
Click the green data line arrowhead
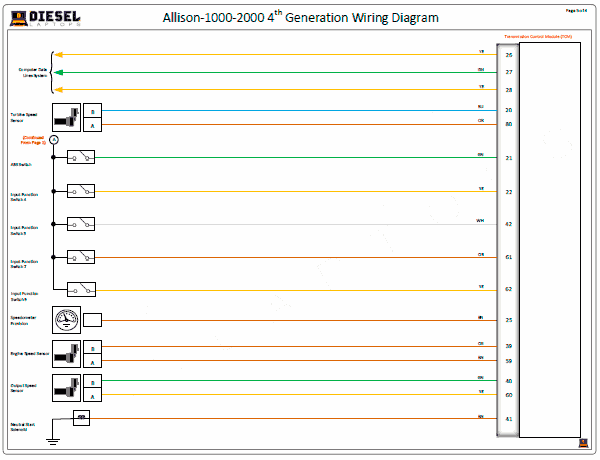pos(58,72)
